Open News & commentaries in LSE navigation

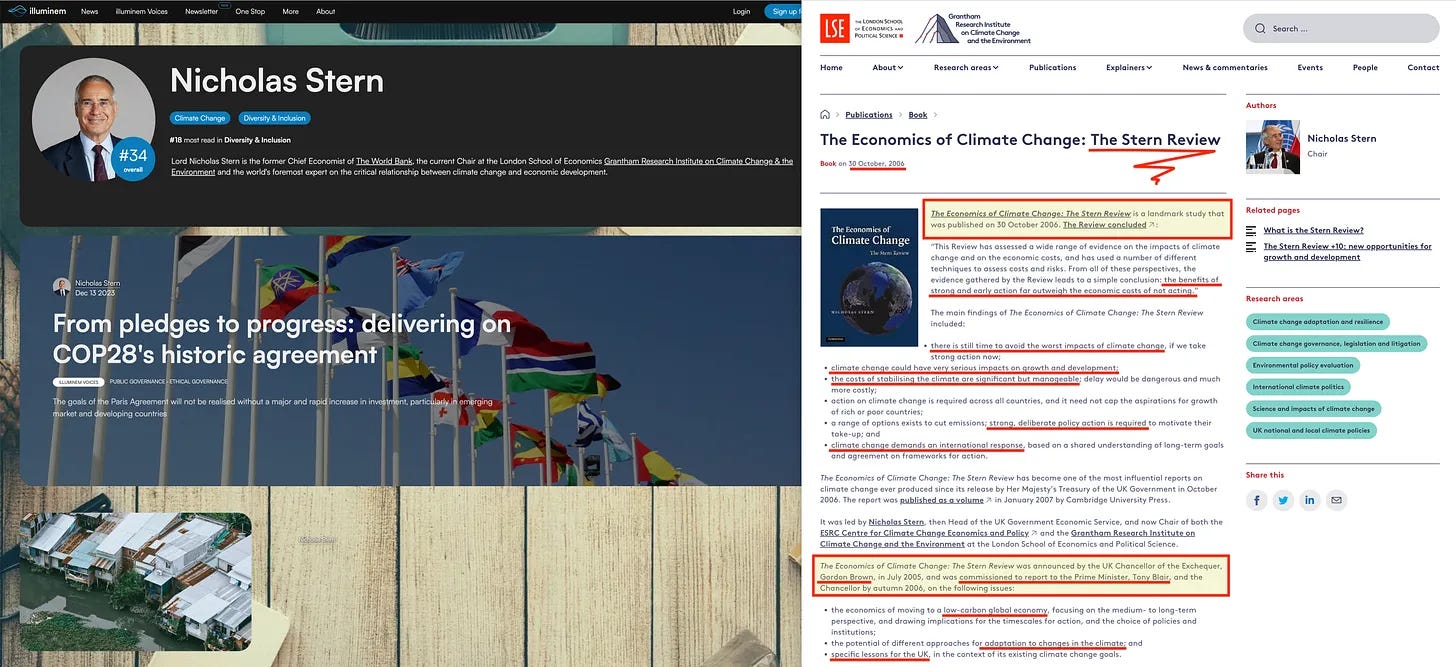(x=1225, y=68)
